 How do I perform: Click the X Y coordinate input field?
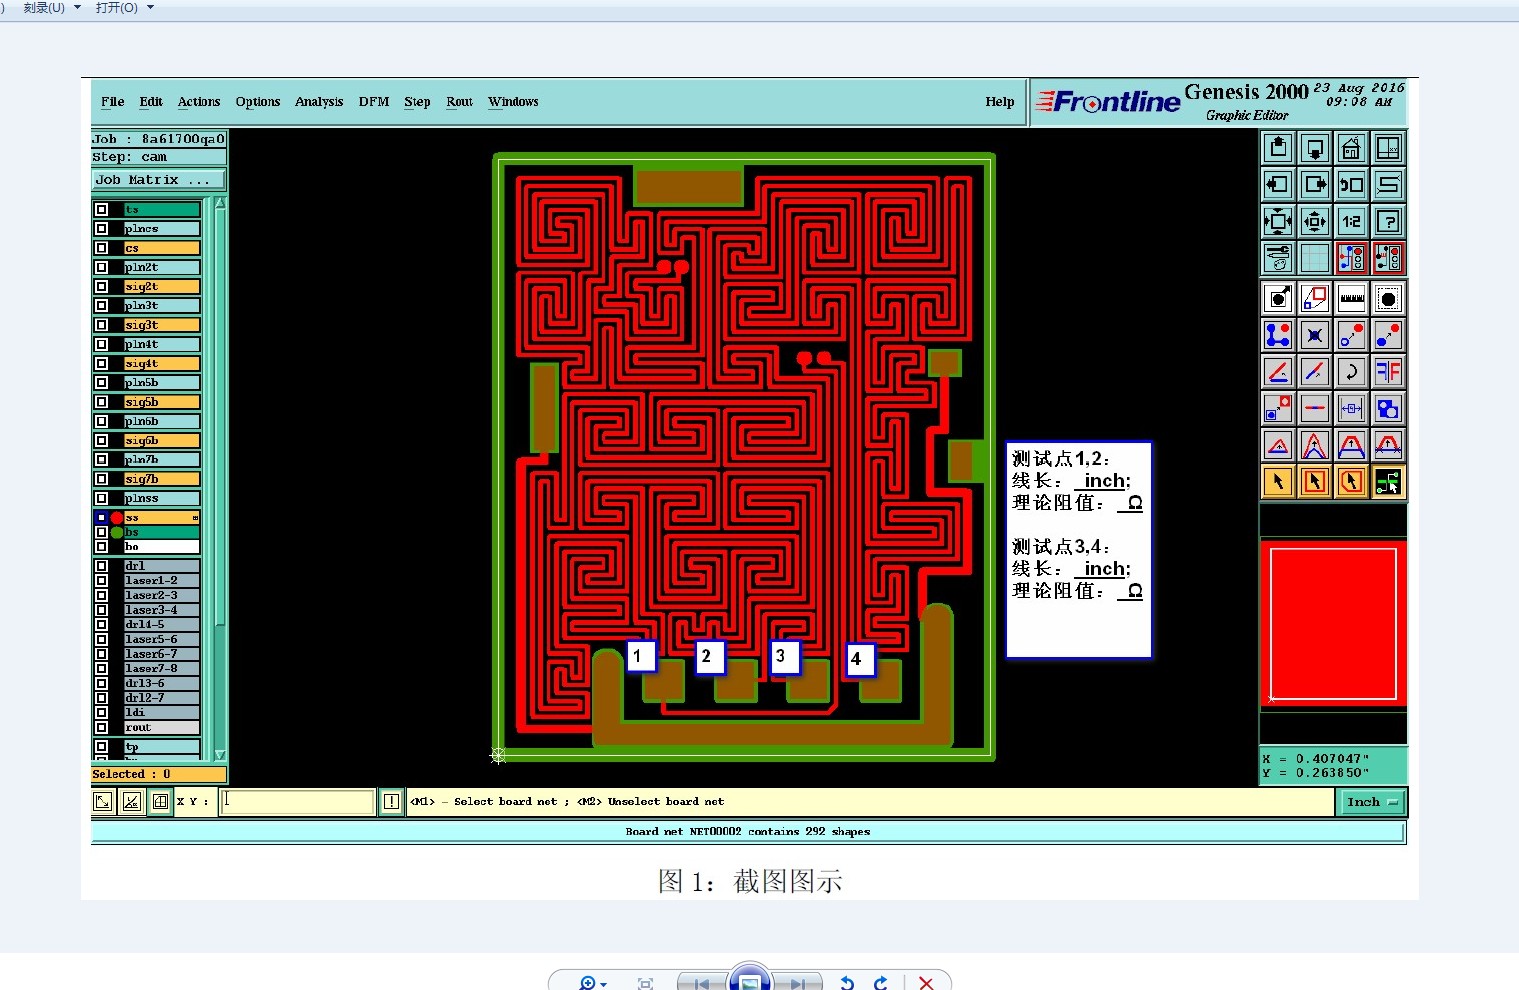297,801
